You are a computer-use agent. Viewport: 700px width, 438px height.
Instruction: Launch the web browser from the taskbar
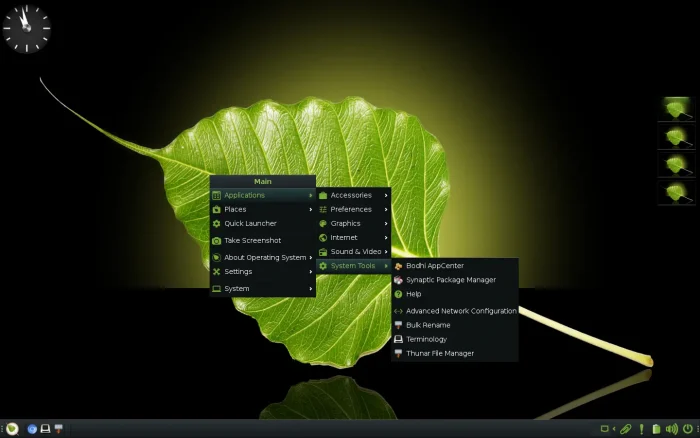[x=32, y=429]
